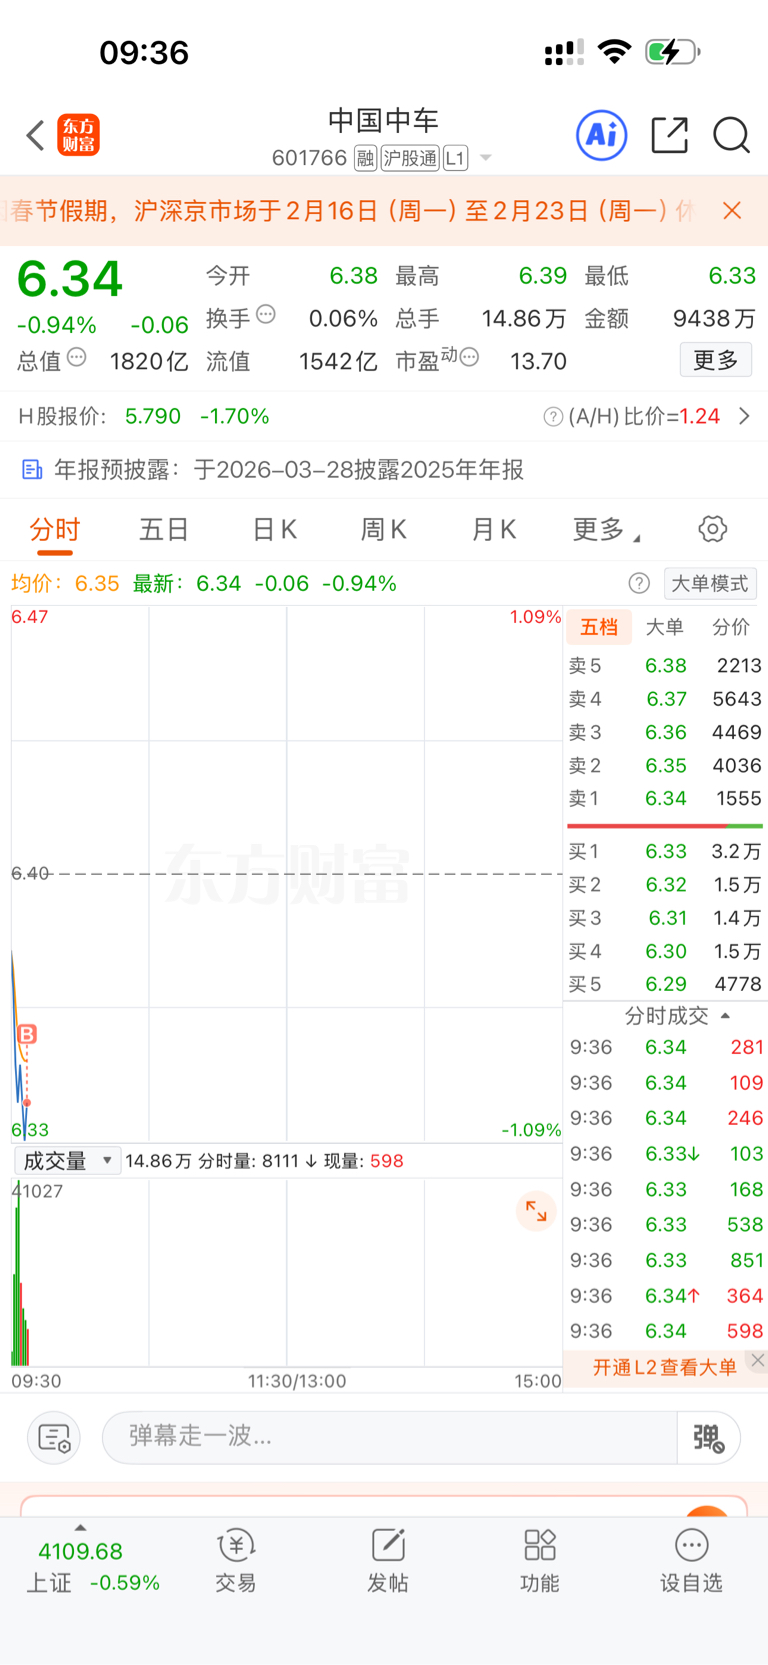Open the 上证 4109.68 index quote
This screenshot has width=768, height=1665.
[x=92, y=1566]
